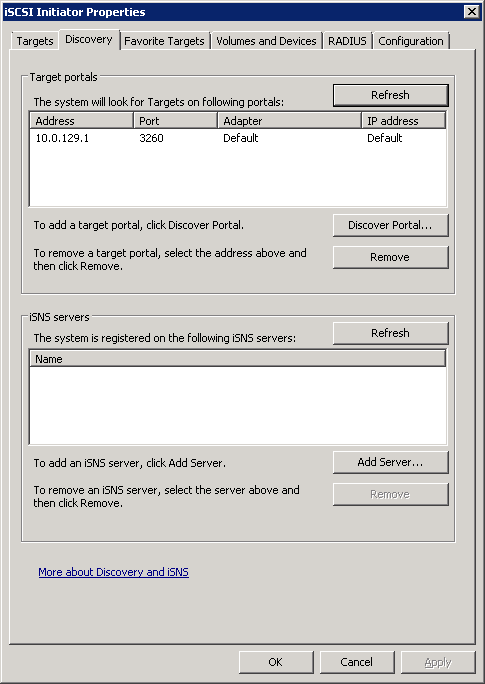Go to the RADIUS tab

(x=347, y=41)
